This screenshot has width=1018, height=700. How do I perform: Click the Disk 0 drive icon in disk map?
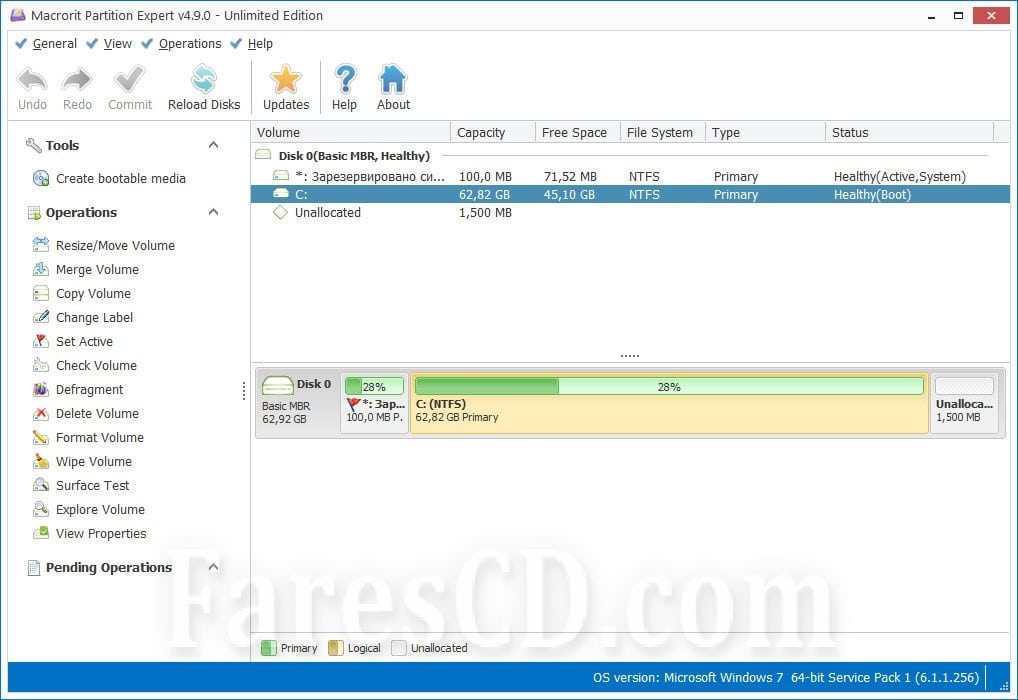click(278, 385)
